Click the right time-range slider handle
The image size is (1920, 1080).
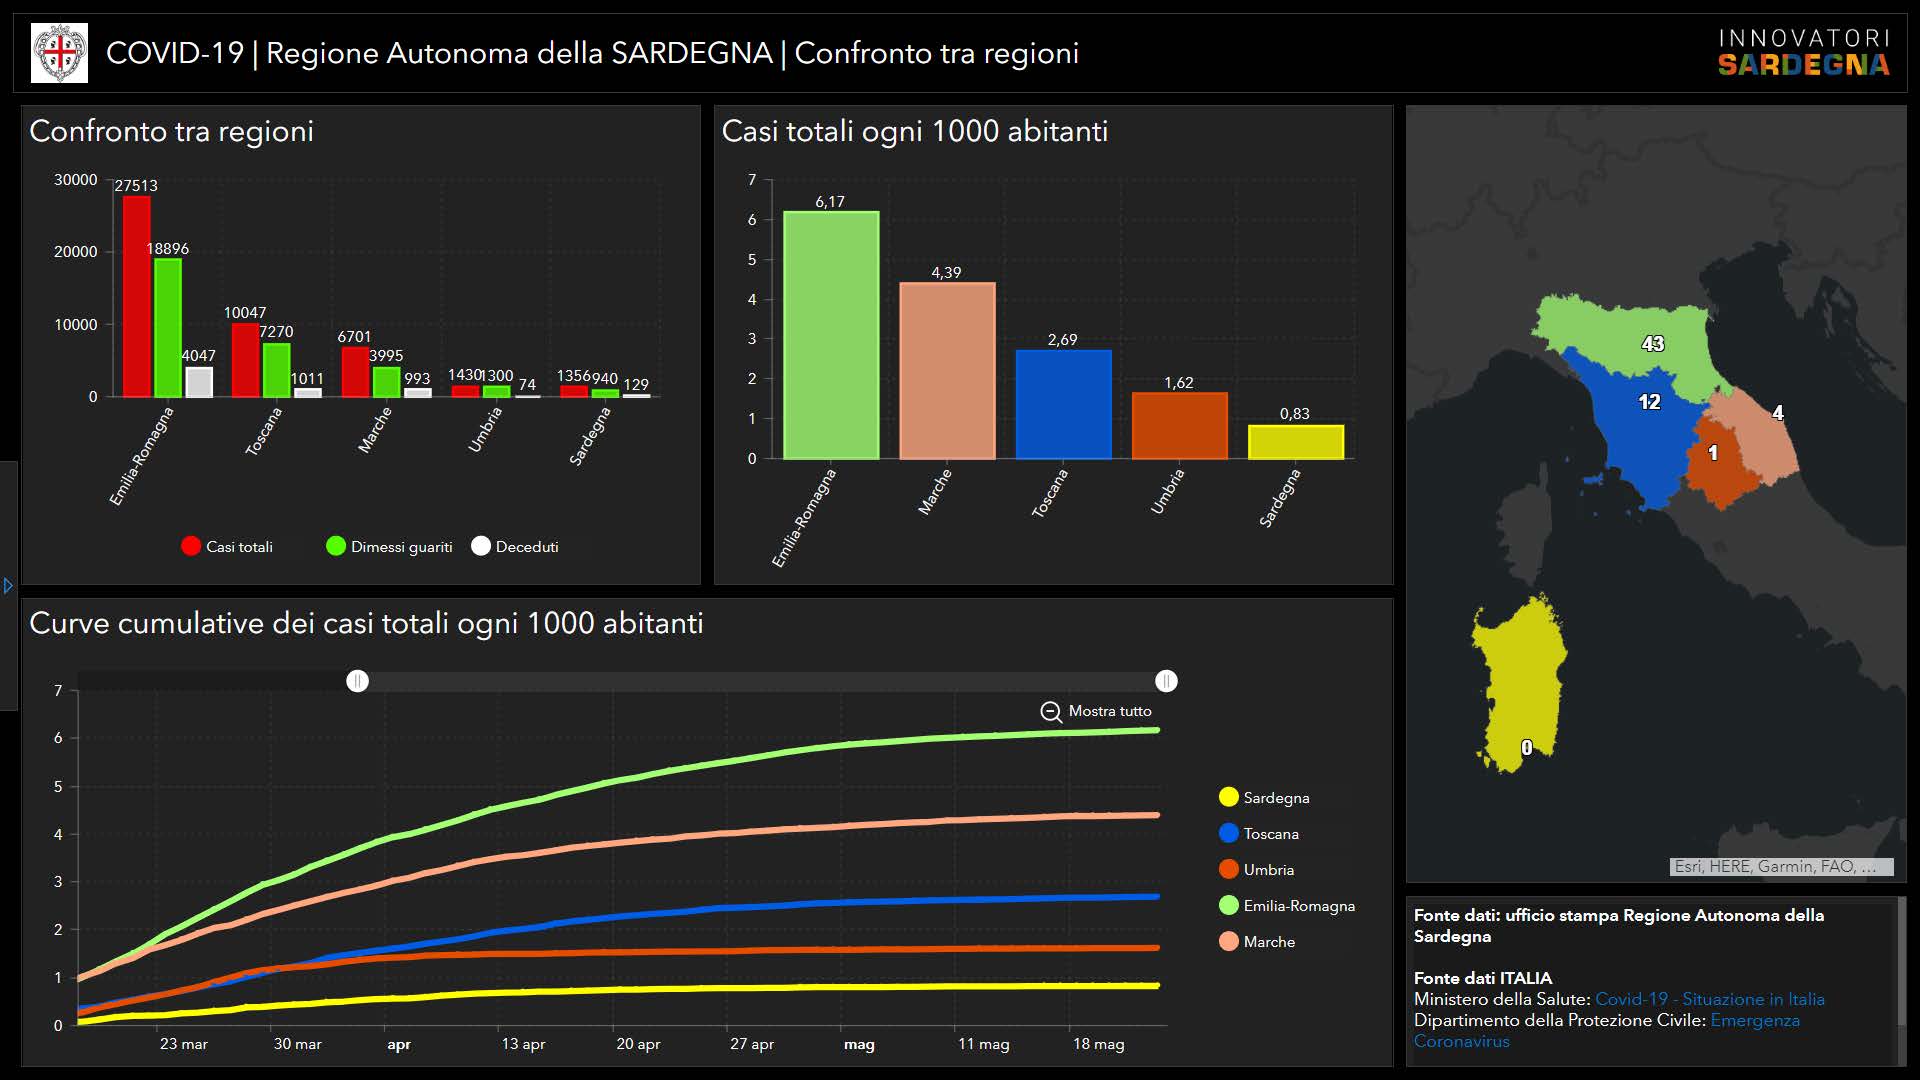click(x=1166, y=681)
